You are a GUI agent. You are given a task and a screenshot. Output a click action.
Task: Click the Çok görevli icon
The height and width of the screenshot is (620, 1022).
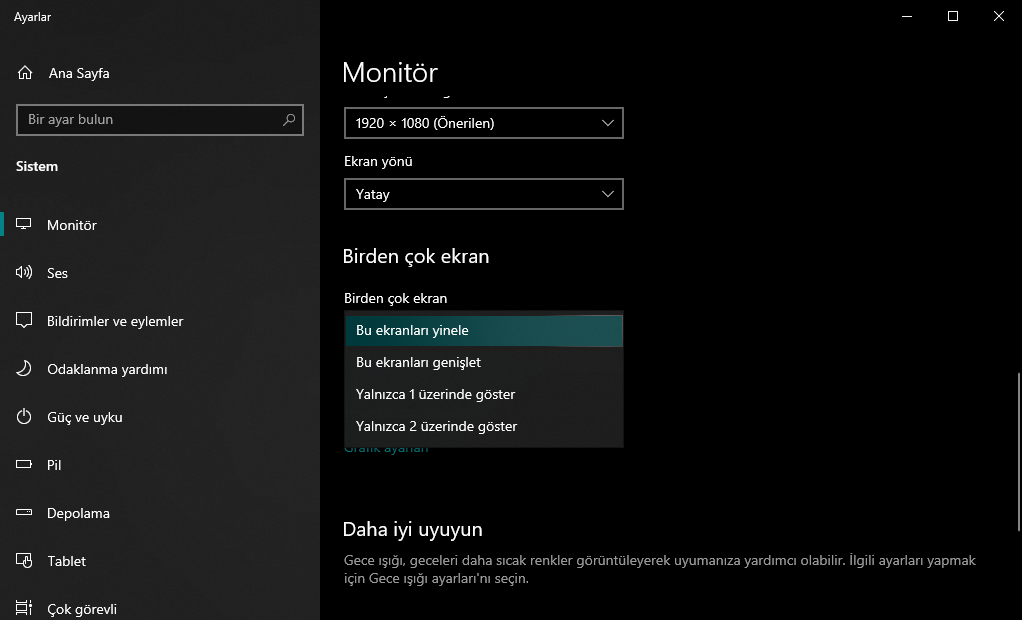pos(24,608)
